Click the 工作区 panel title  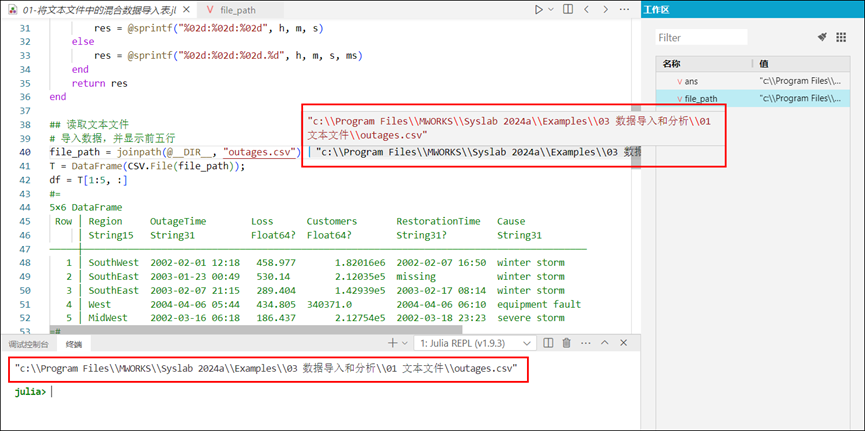coord(658,9)
